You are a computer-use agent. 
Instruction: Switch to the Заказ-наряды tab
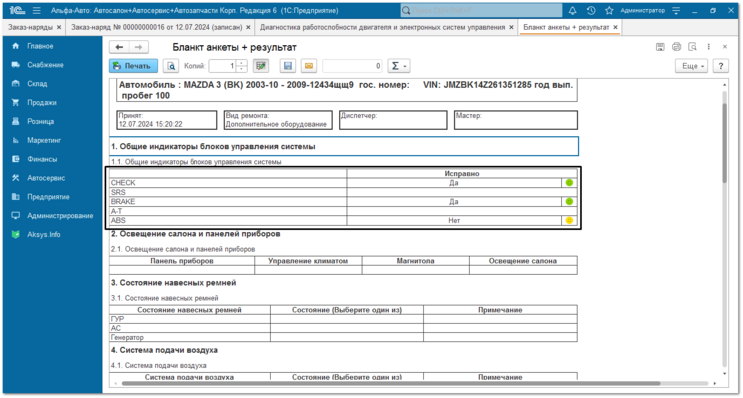coord(30,27)
